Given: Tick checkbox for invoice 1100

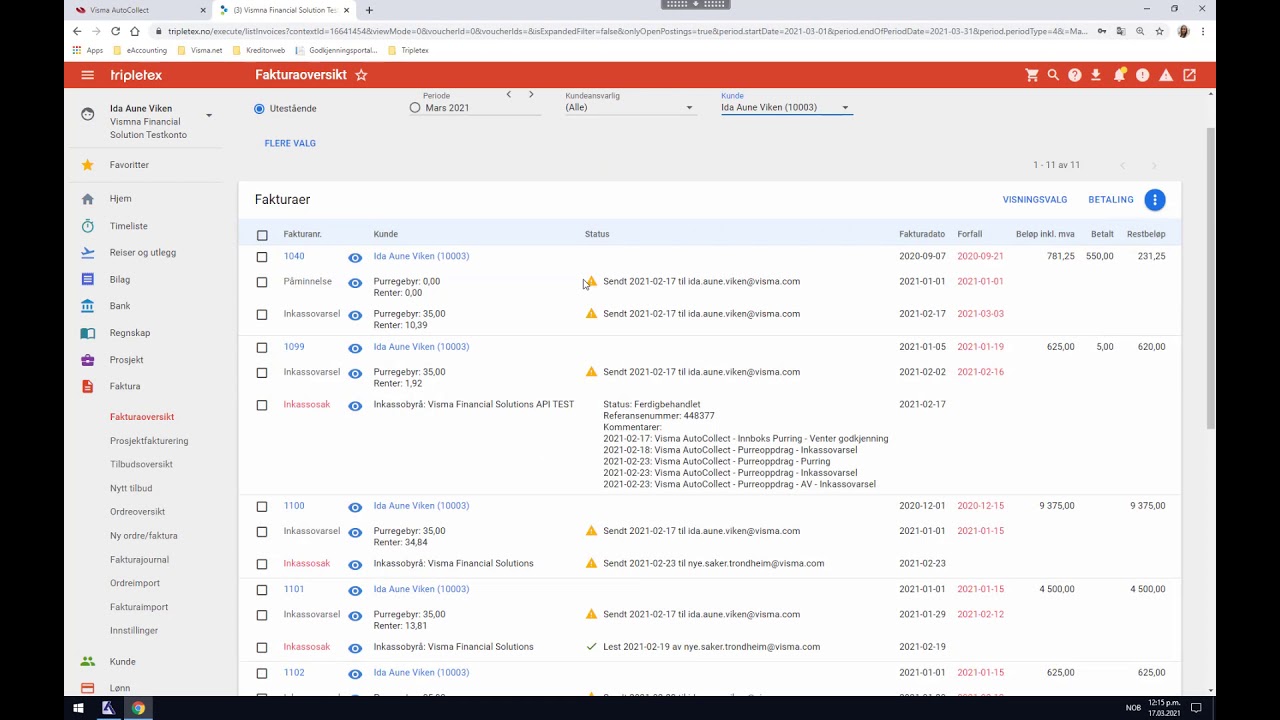Looking at the screenshot, I should point(262,507).
